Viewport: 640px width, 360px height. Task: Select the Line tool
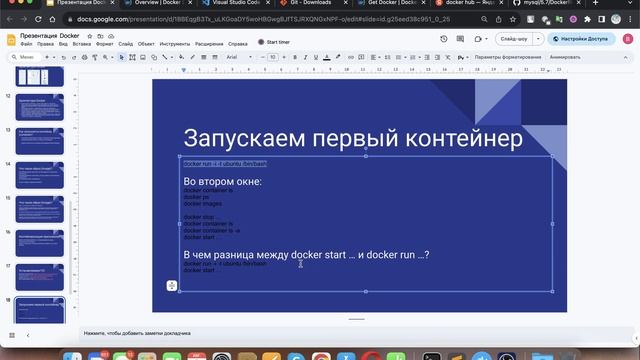[x=164, y=58]
